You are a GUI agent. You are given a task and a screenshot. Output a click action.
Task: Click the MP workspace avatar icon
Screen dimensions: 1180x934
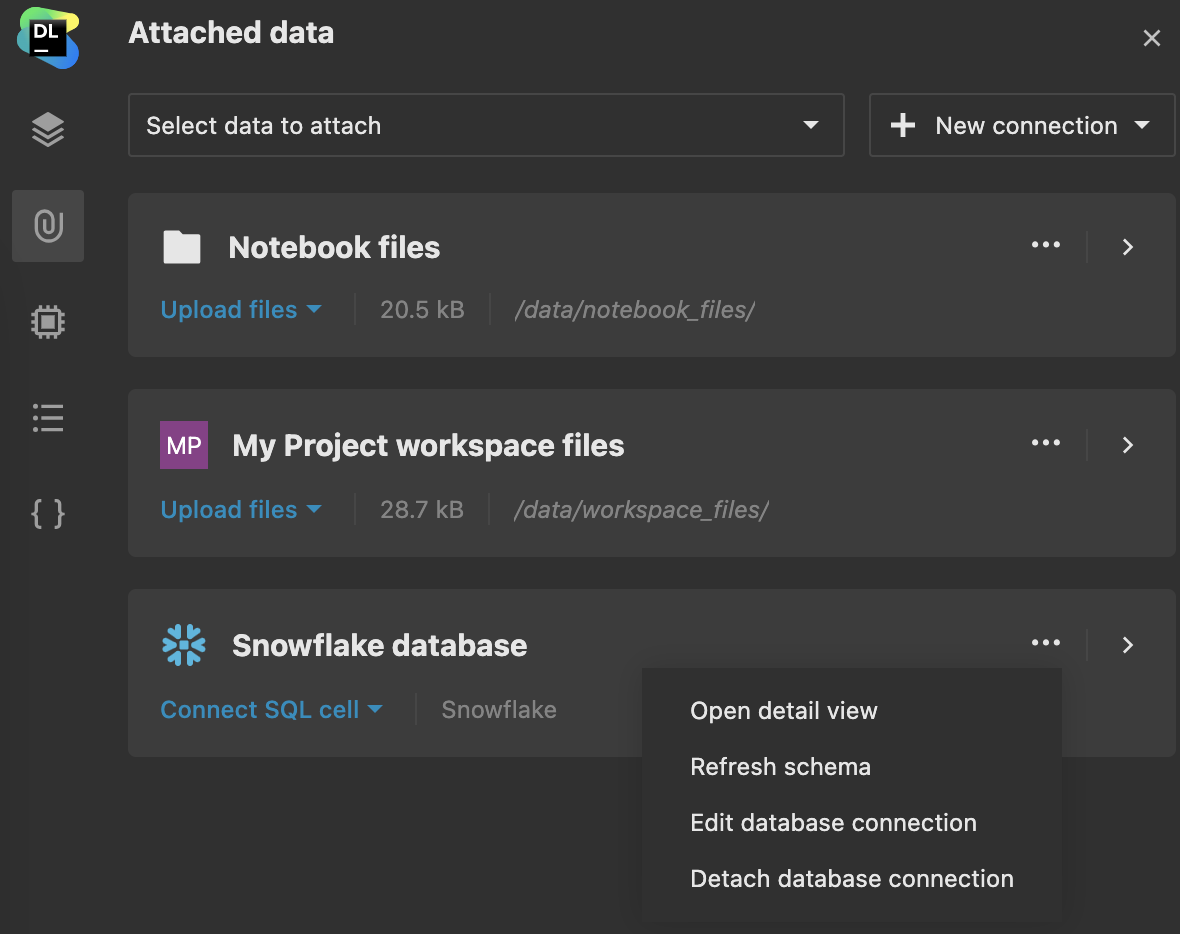(x=184, y=445)
